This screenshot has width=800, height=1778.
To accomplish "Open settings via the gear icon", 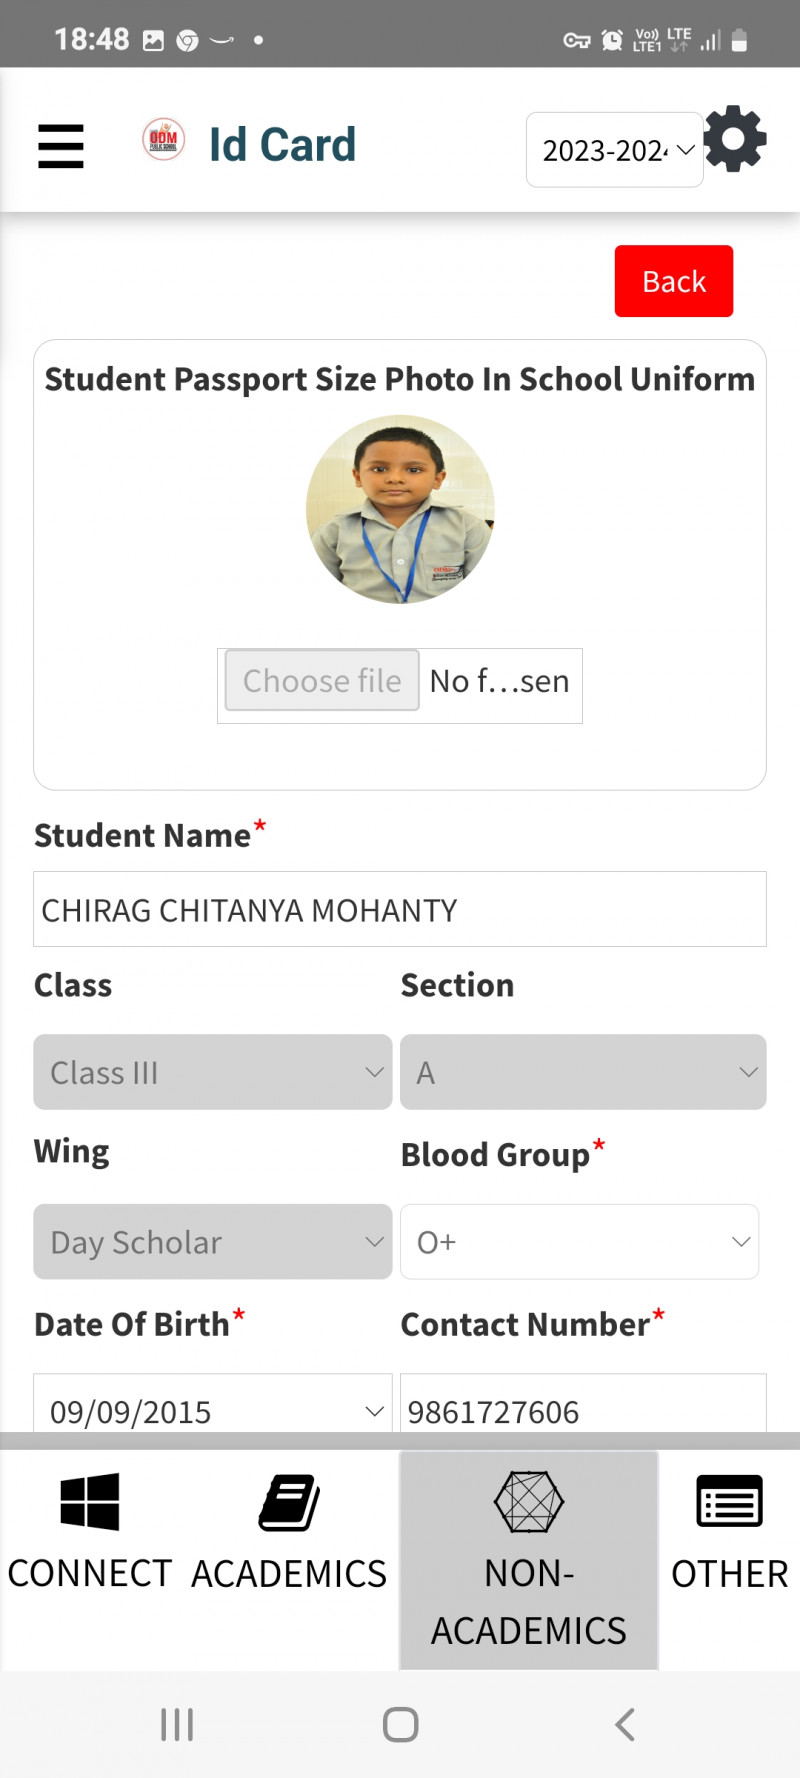I will pyautogui.click(x=735, y=139).
